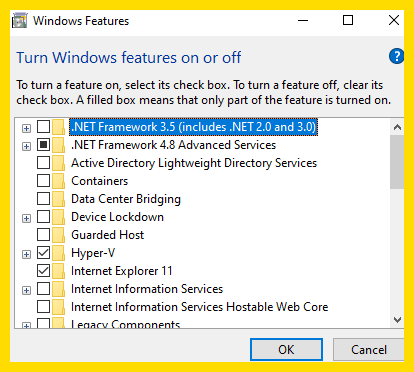Click the folder icon beside Guarded Host
414x372 pixels.
(x=58, y=235)
